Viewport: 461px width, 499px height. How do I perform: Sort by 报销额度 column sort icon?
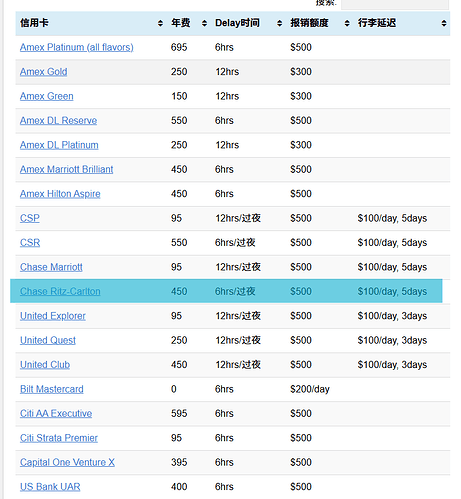point(347,23)
